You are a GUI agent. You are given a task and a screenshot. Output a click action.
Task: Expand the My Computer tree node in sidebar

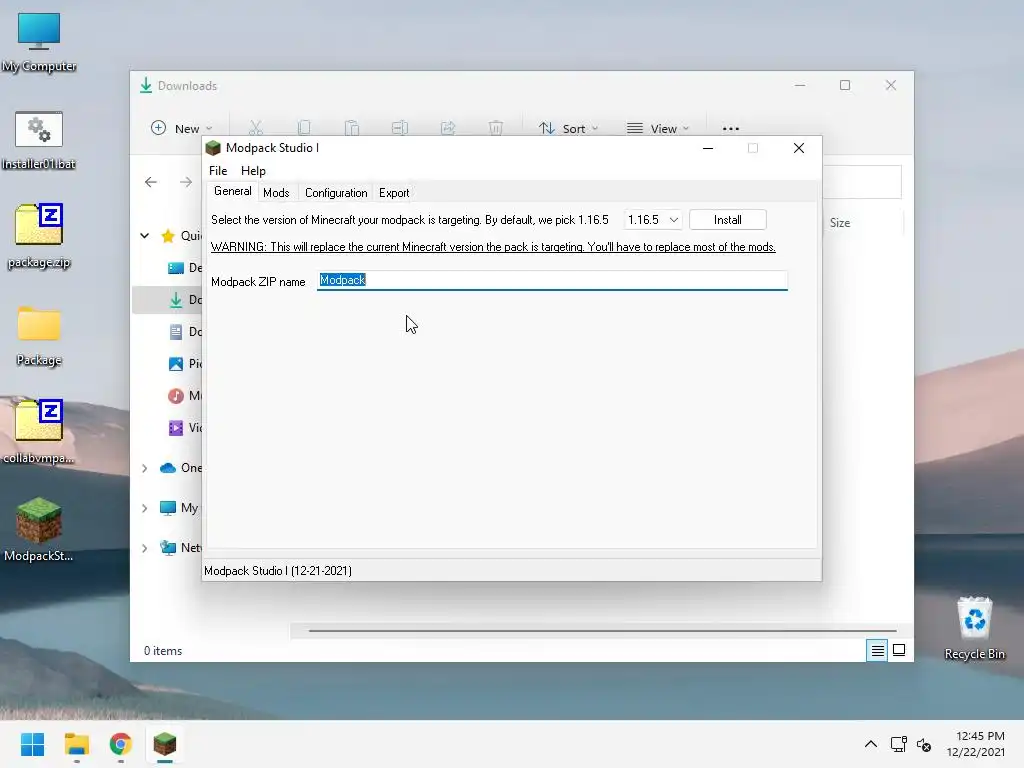pyautogui.click(x=145, y=508)
